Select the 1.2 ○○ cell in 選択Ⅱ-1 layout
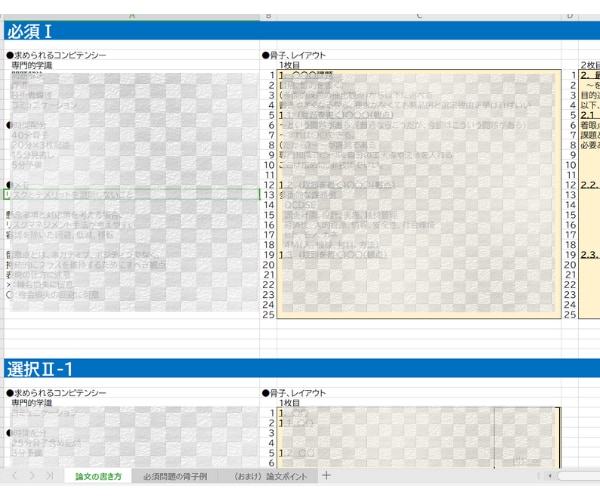 tap(297, 453)
